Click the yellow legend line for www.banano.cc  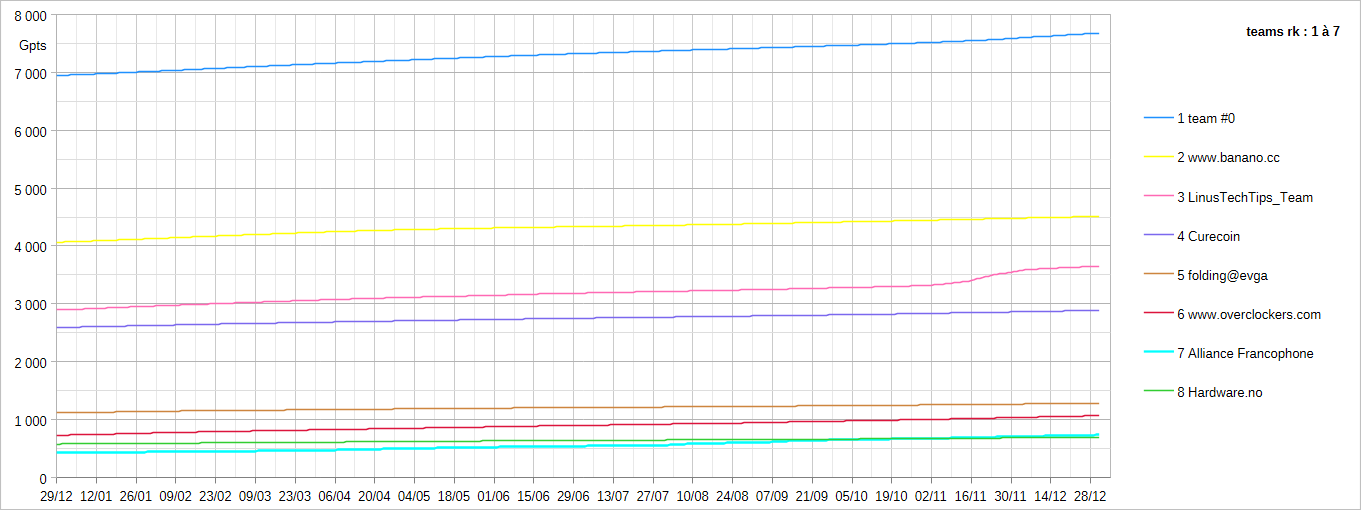click(1158, 157)
